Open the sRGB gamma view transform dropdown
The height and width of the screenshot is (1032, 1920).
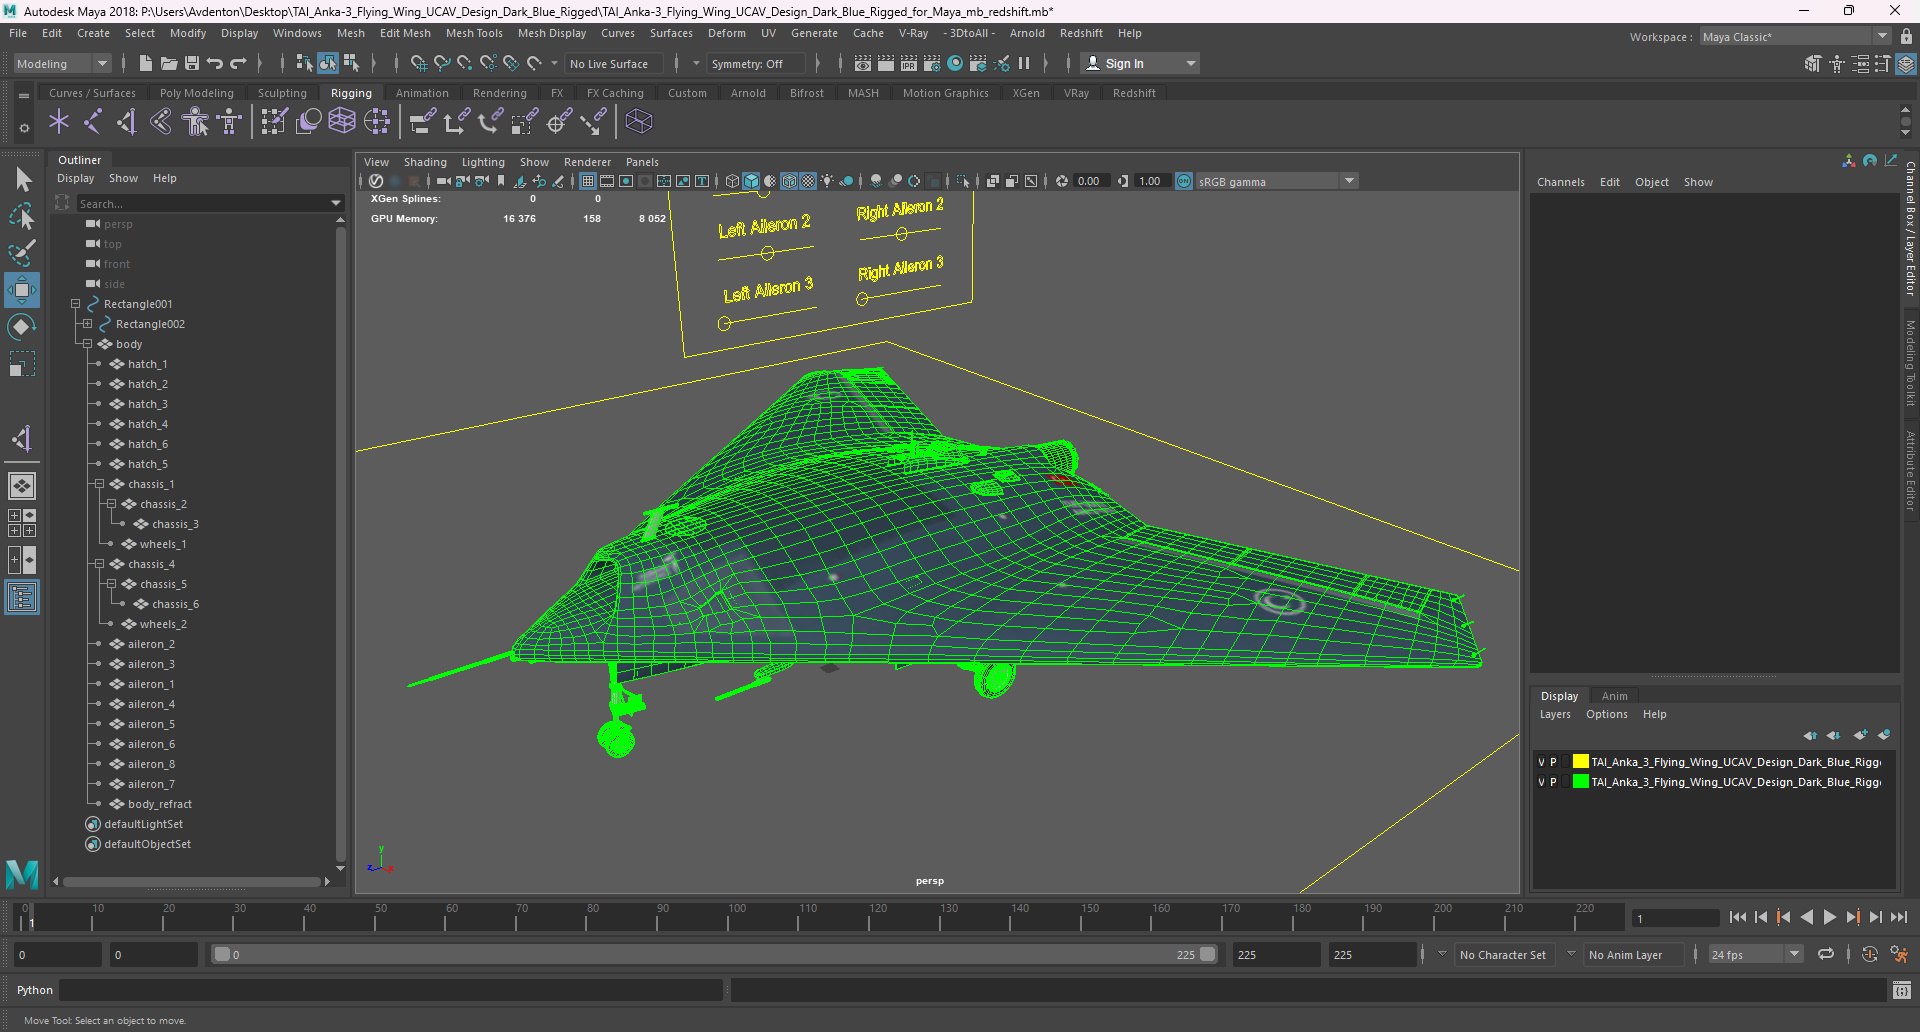coord(1276,181)
